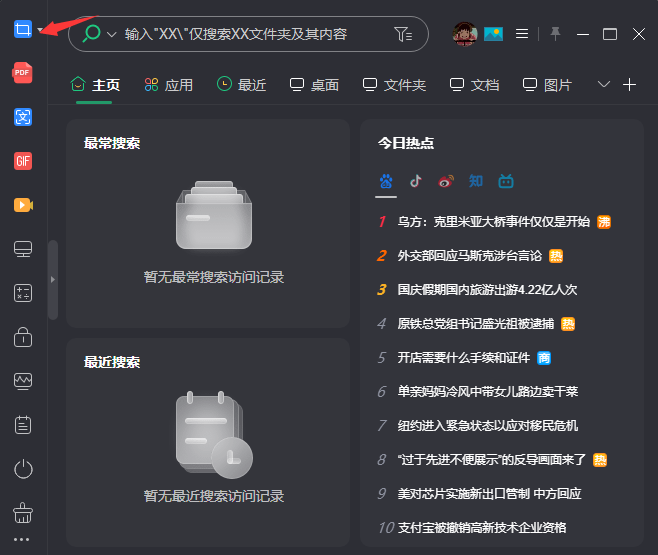658x555 pixels.
Task: Open the hamburger main menu
Action: click(522, 34)
